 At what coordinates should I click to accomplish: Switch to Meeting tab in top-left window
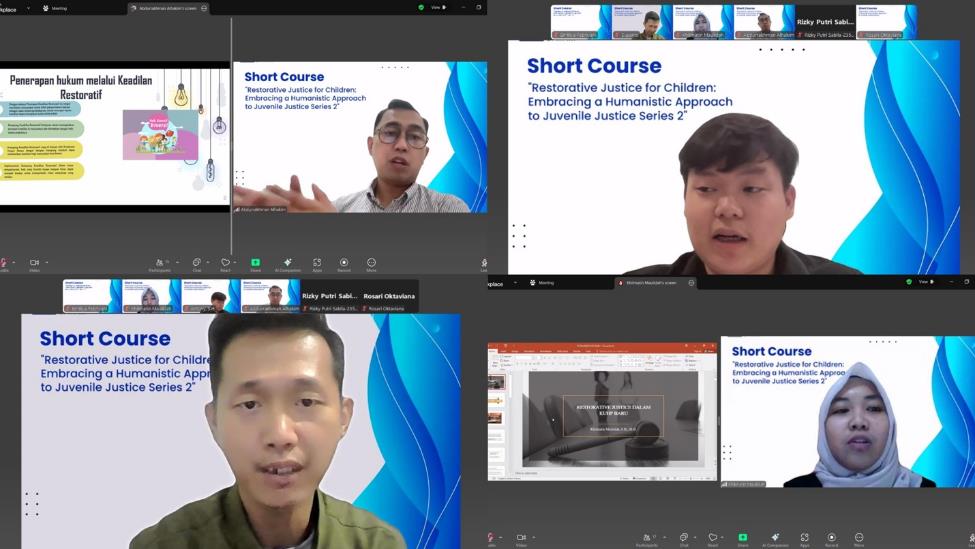pos(55,8)
